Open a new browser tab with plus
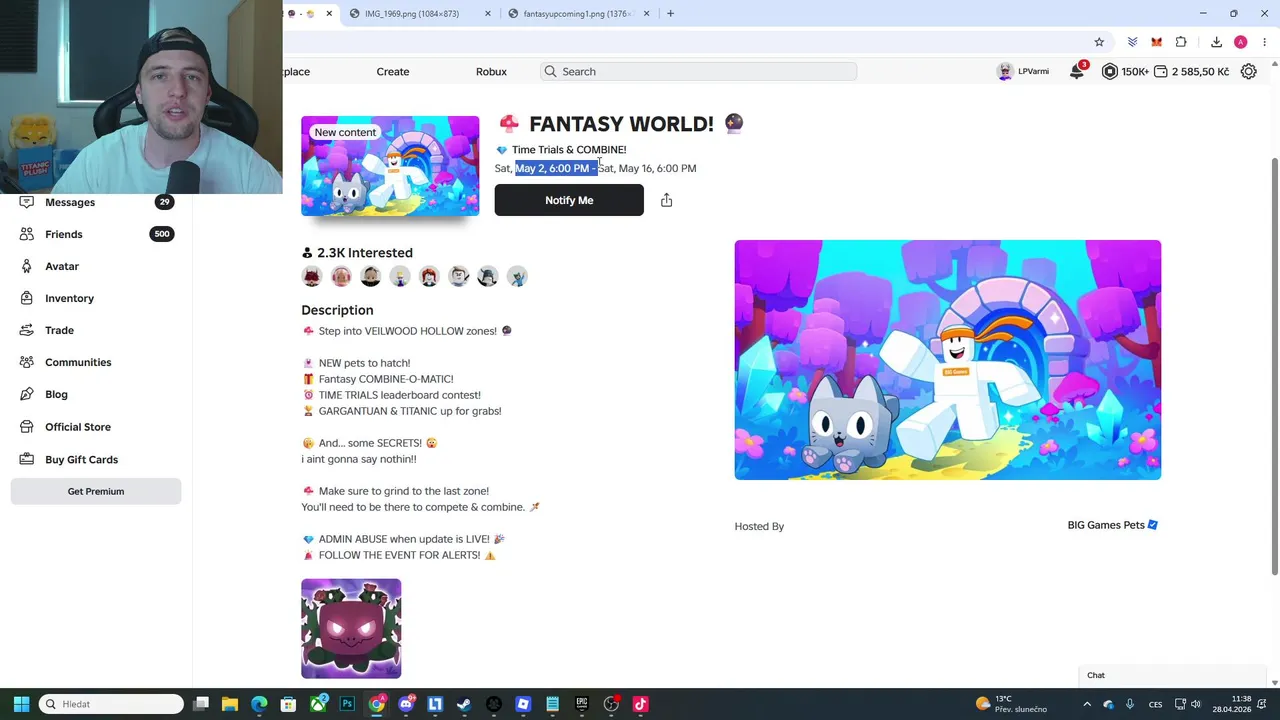Image resolution: width=1280 pixels, height=720 pixels. tap(670, 13)
